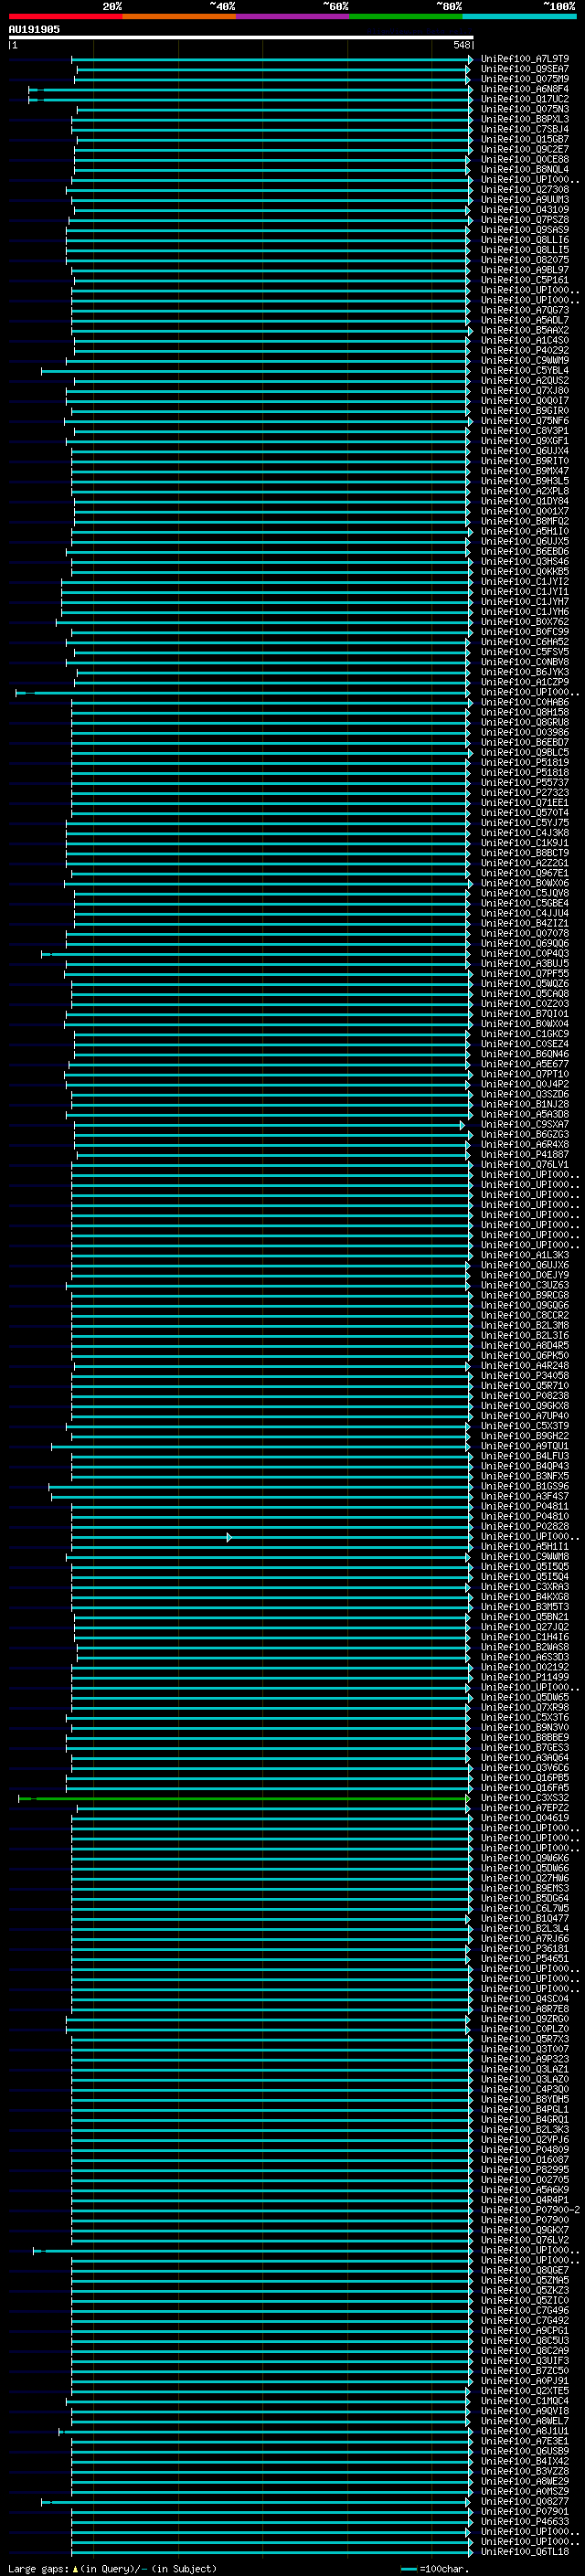Select the UniRef100_C1K9J1 label

coord(525,843)
